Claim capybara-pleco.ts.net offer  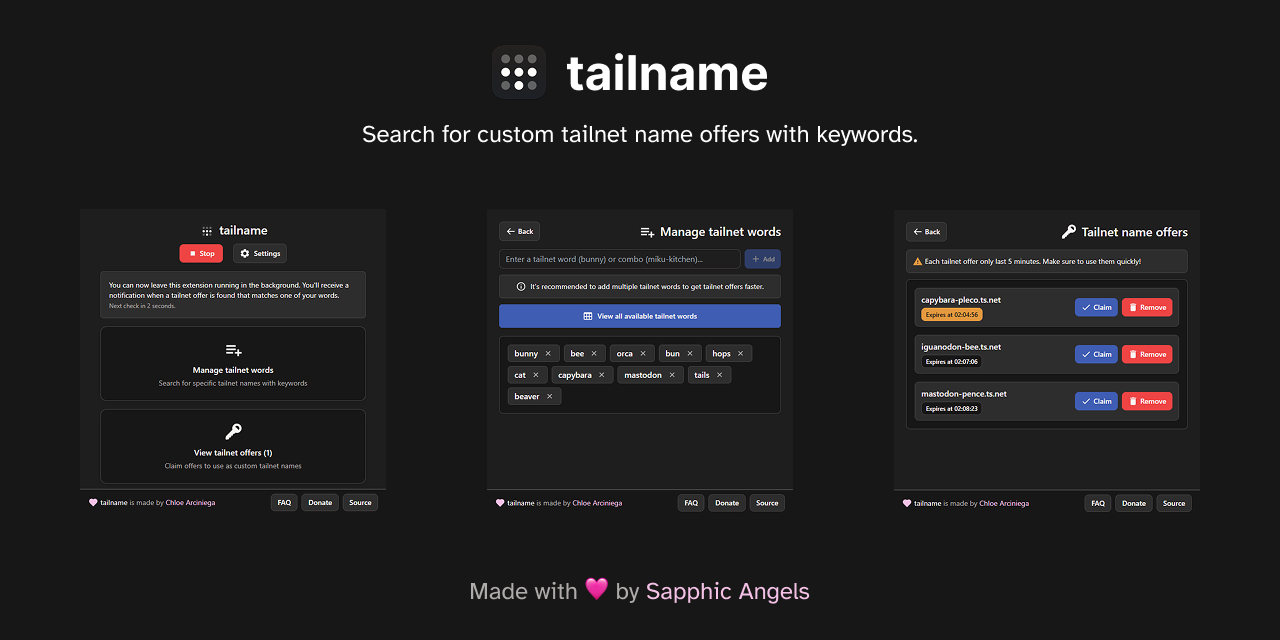(1096, 307)
